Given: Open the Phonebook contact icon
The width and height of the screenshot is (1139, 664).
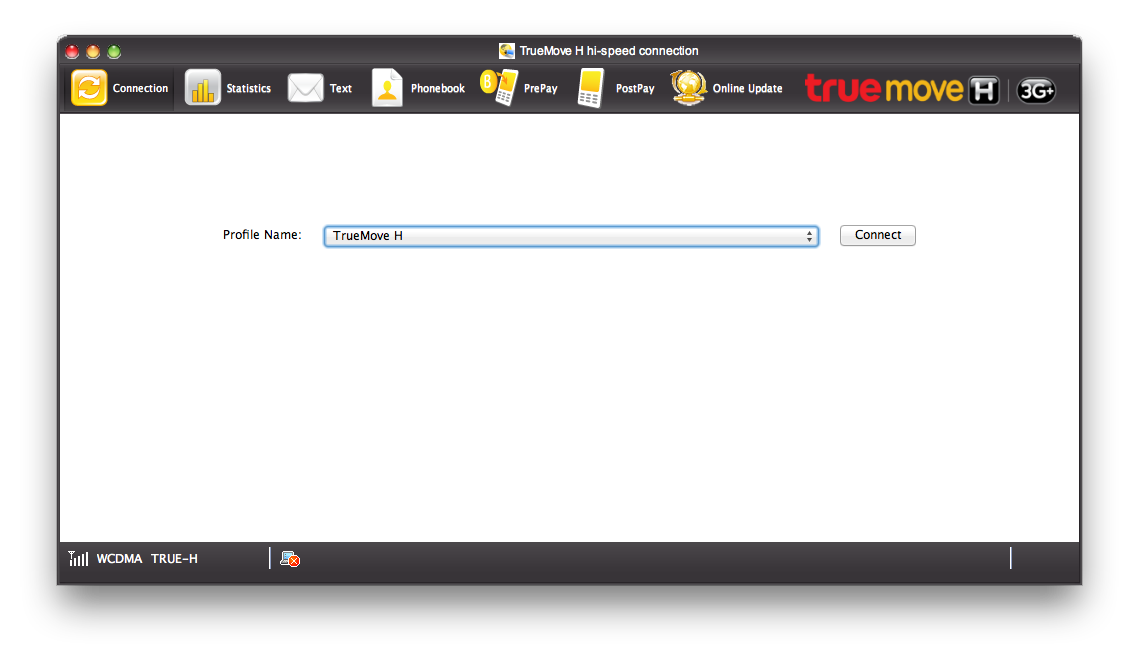Looking at the screenshot, I should (x=387, y=88).
